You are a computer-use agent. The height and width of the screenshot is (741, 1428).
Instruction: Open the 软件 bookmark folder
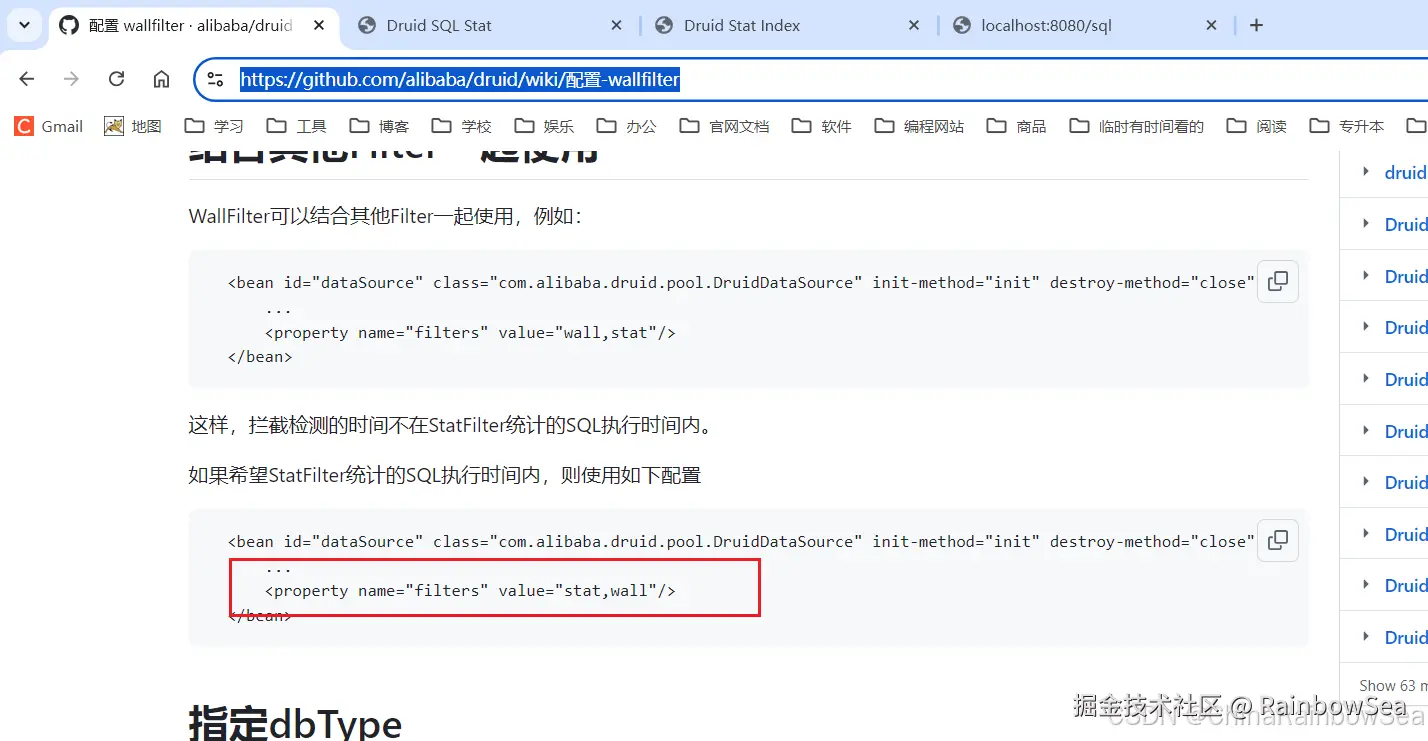822,126
